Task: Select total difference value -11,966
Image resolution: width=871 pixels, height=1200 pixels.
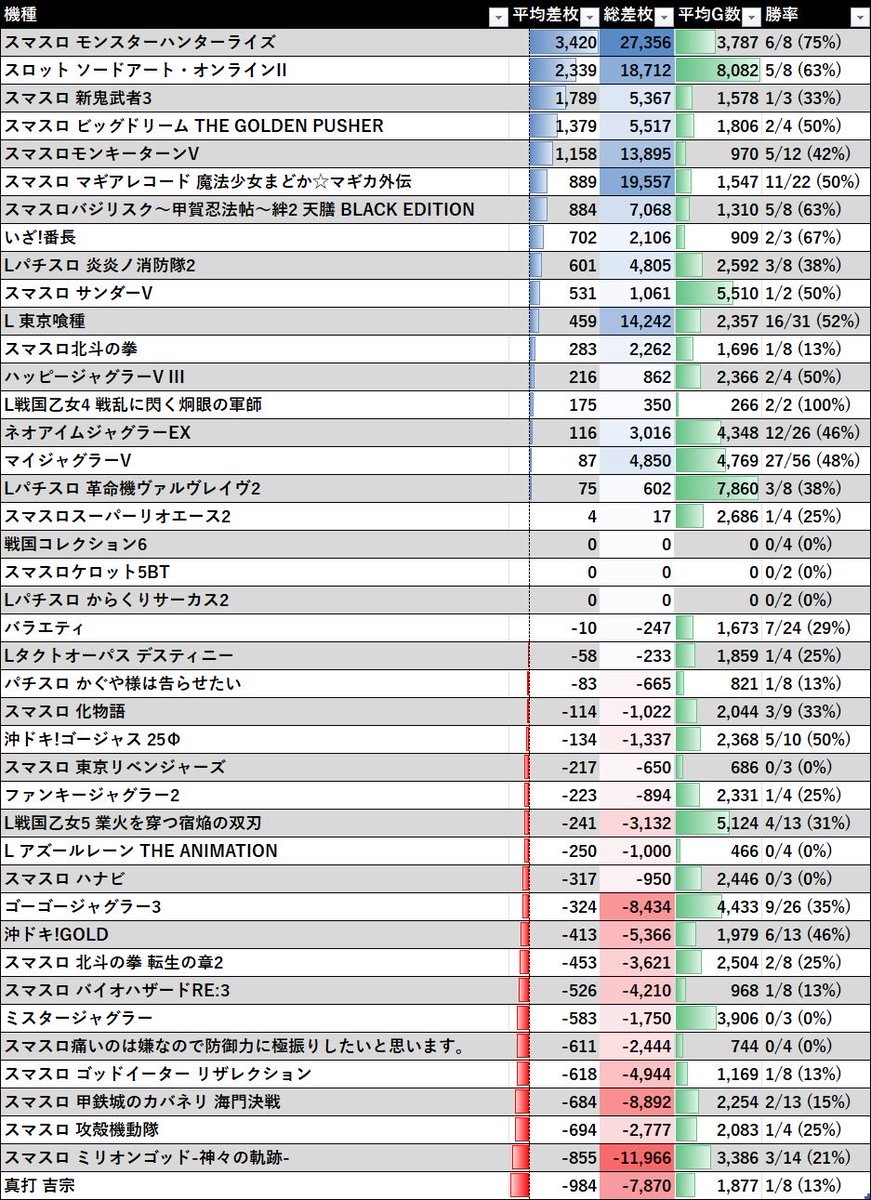Action: tap(638, 1159)
